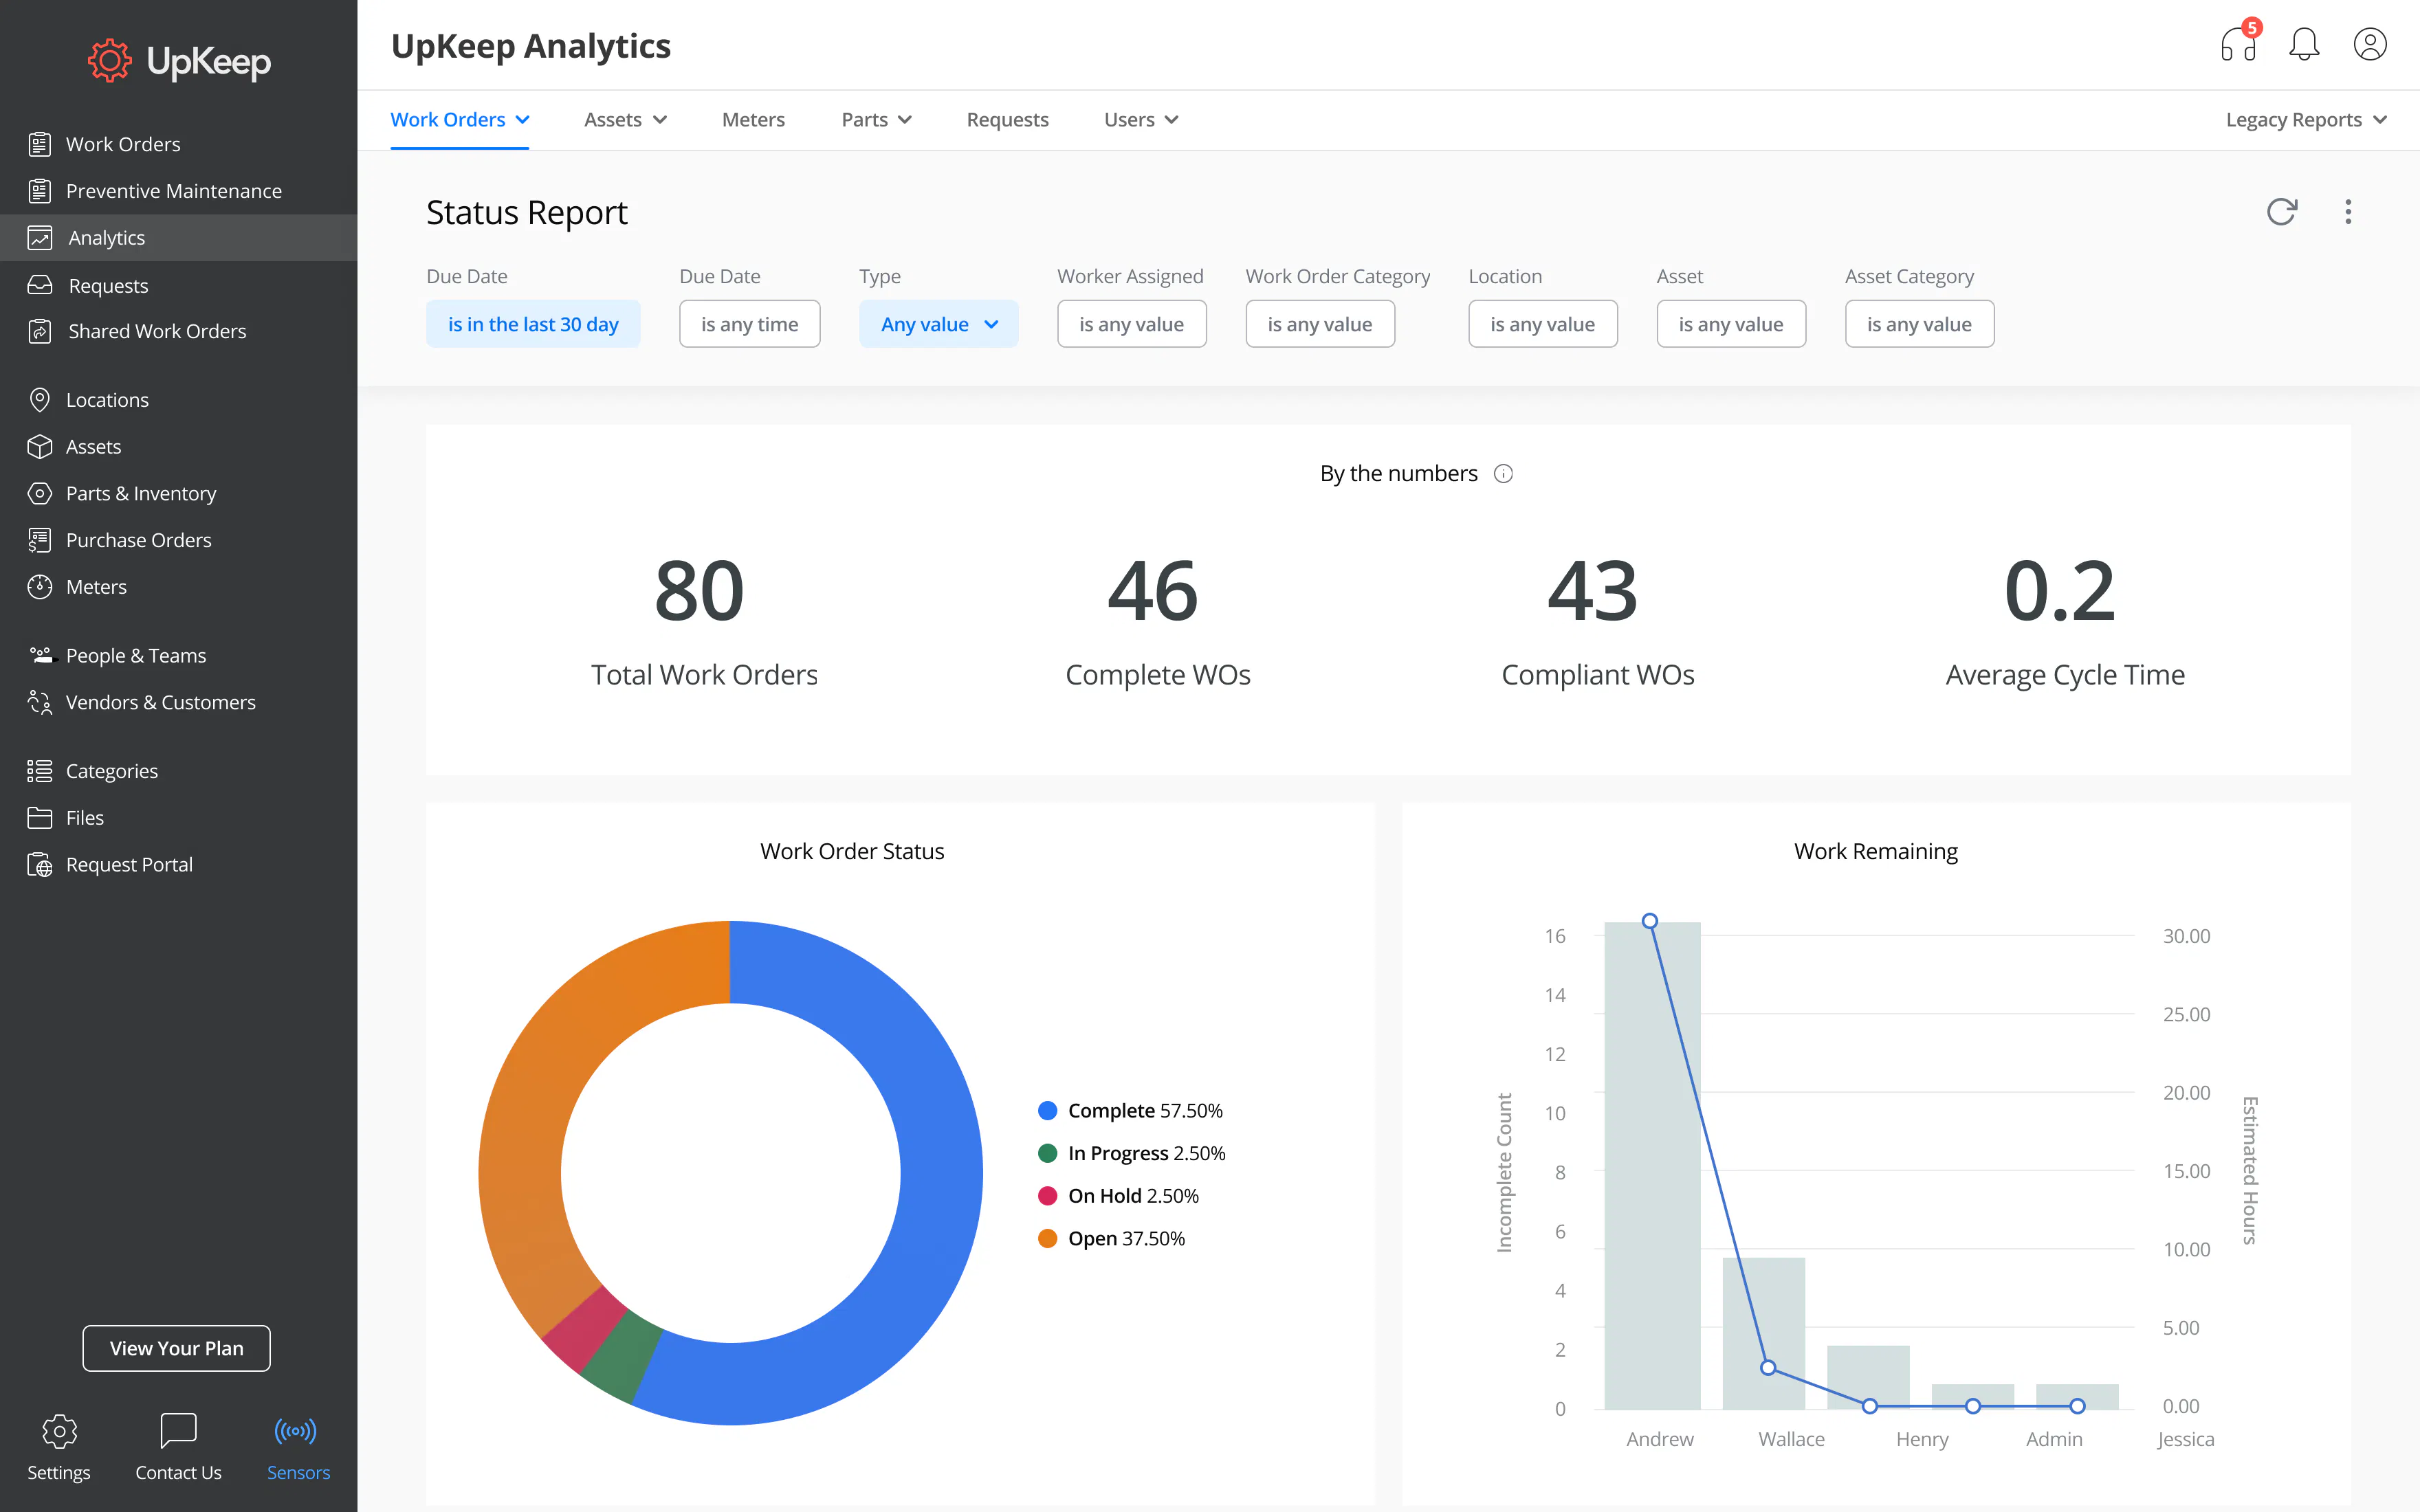The width and height of the screenshot is (2420, 1512).
Task: Click the View Your Plan button
Action: click(x=176, y=1348)
